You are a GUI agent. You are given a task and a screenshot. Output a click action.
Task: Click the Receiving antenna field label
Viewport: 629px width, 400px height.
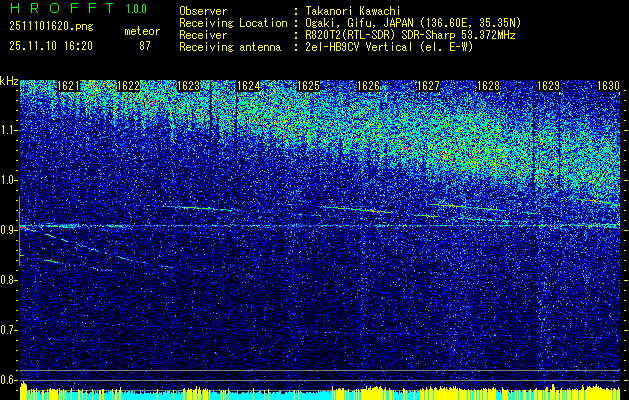(x=230, y=47)
